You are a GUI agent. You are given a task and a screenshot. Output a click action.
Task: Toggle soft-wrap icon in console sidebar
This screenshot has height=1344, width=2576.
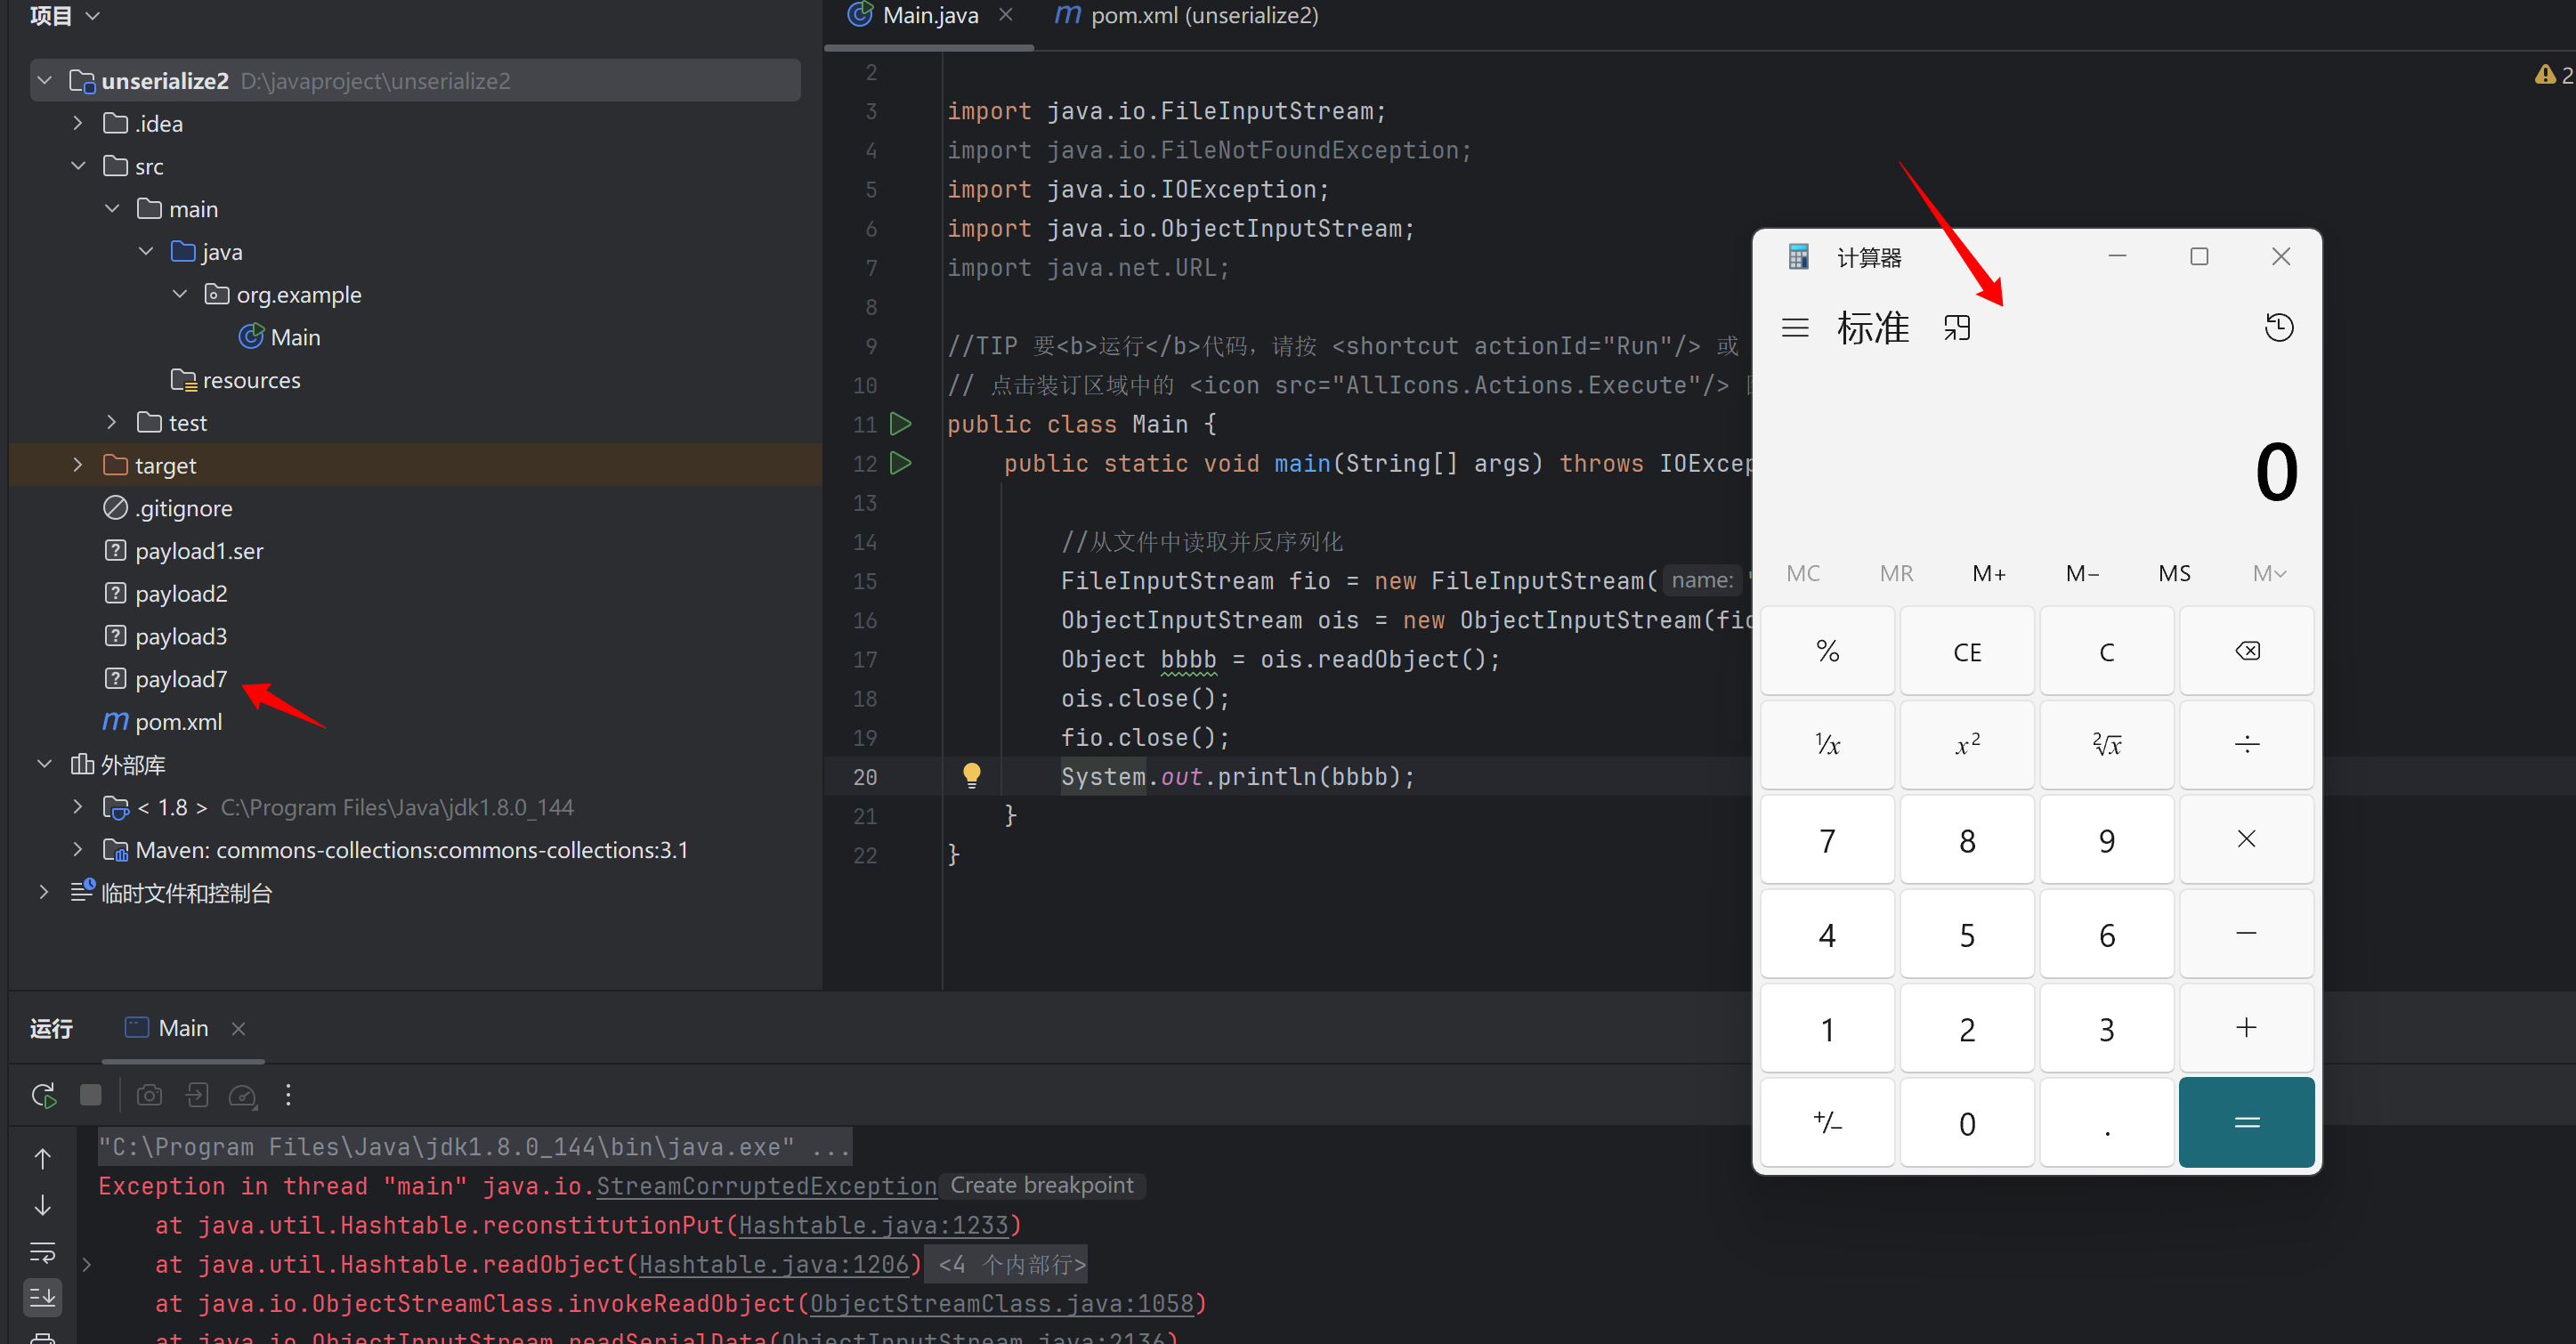(x=43, y=1251)
